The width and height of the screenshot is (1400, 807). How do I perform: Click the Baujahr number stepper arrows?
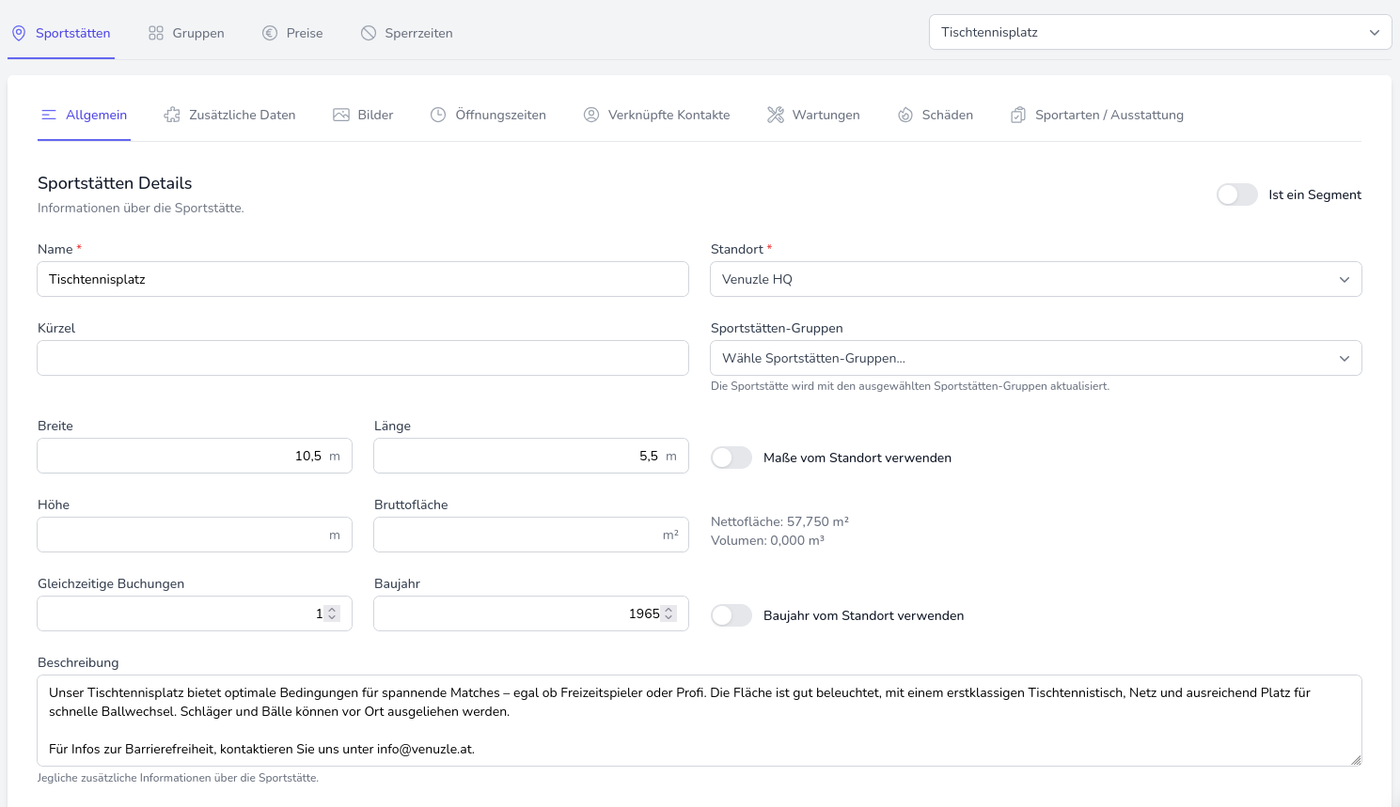(669, 614)
